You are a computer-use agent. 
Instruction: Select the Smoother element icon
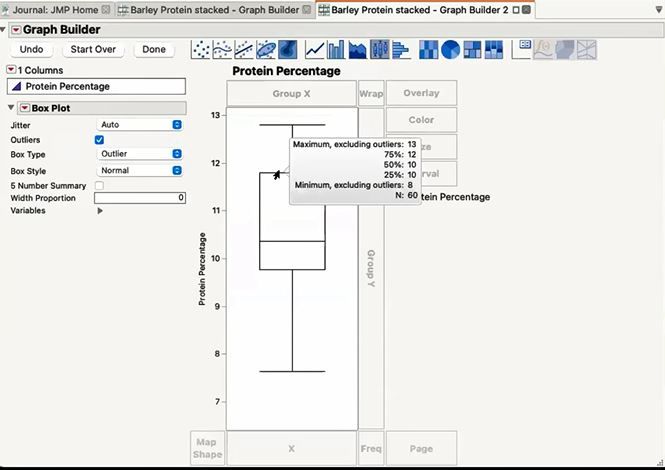223,50
